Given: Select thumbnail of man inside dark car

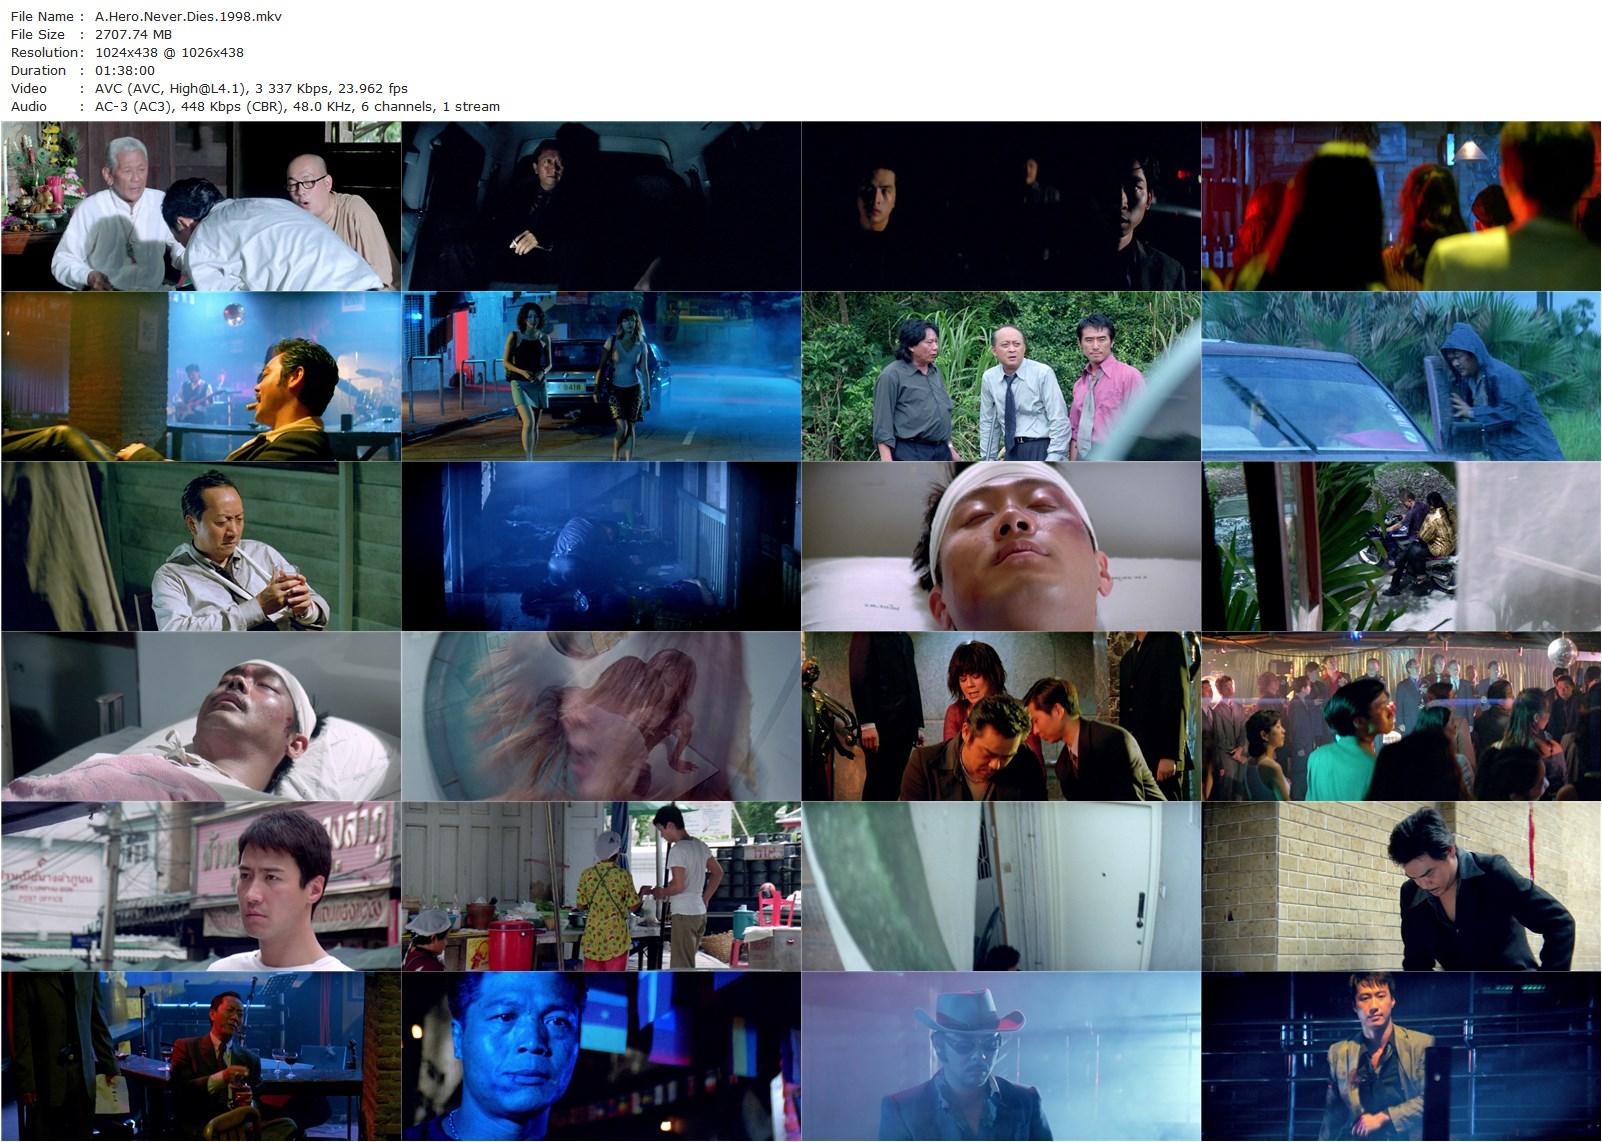Looking at the screenshot, I should pos(600,205).
